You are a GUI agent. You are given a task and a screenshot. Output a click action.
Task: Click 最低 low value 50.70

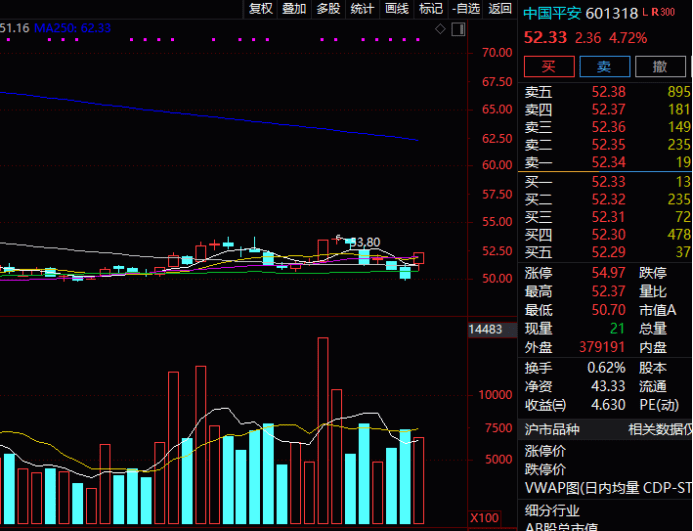coord(609,310)
